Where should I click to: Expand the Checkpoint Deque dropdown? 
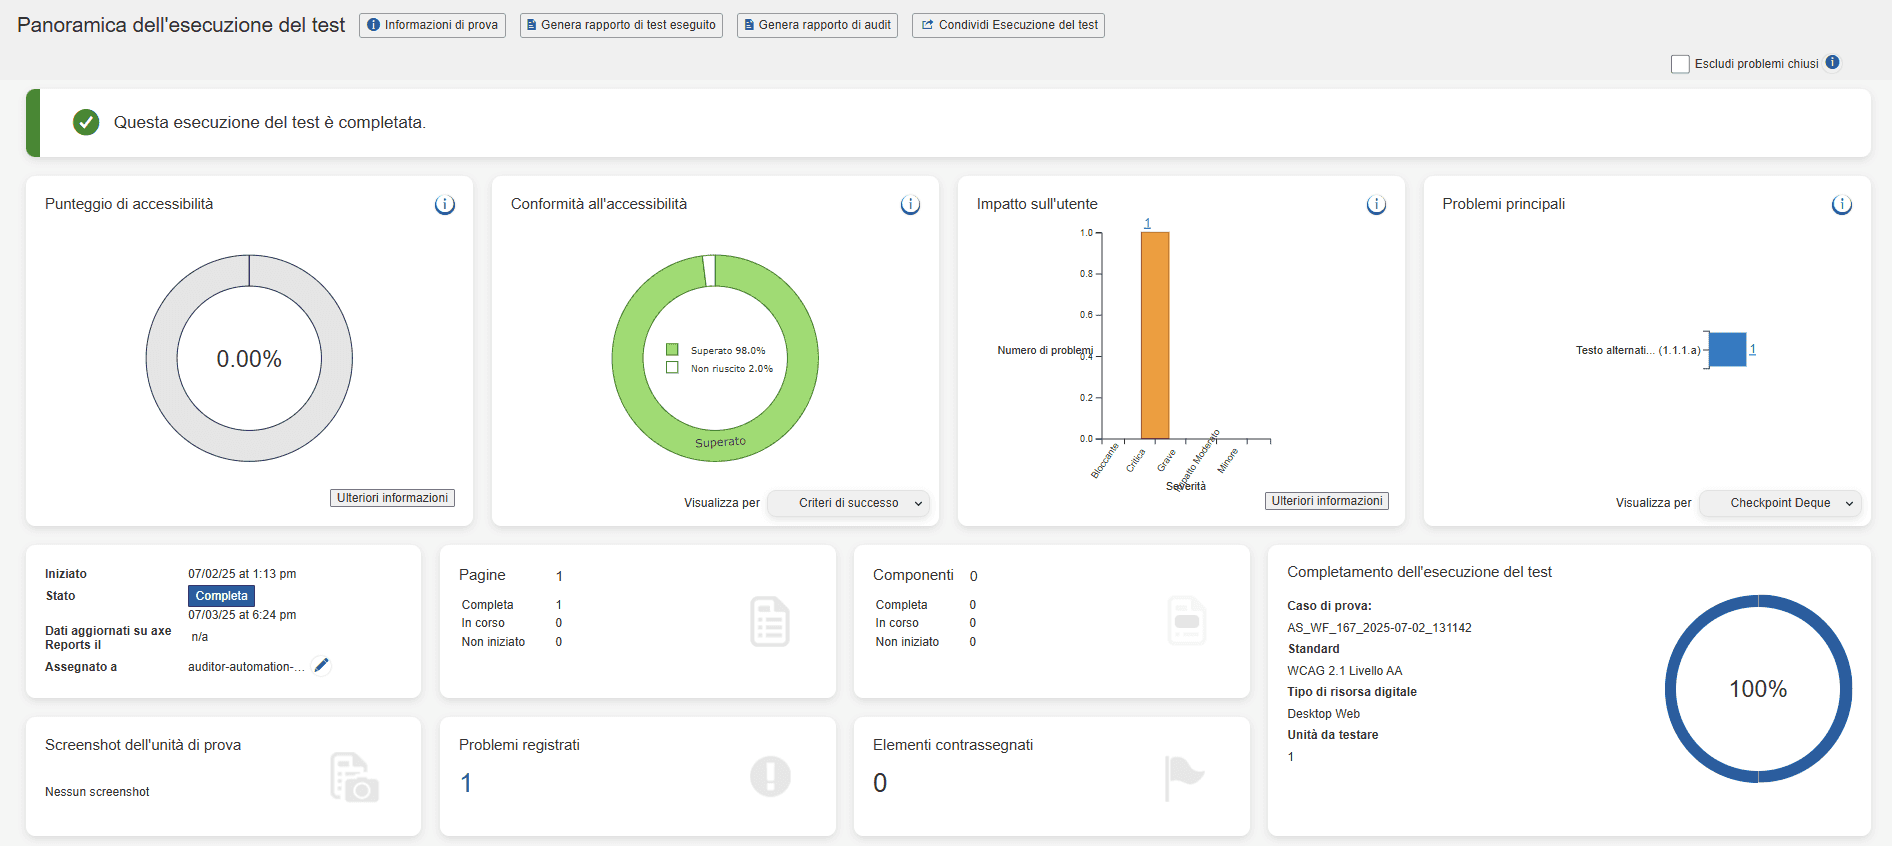pyautogui.click(x=1781, y=503)
